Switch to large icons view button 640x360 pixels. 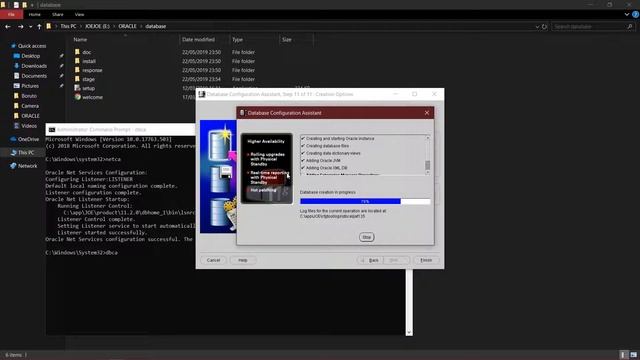(x=633, y=355)
